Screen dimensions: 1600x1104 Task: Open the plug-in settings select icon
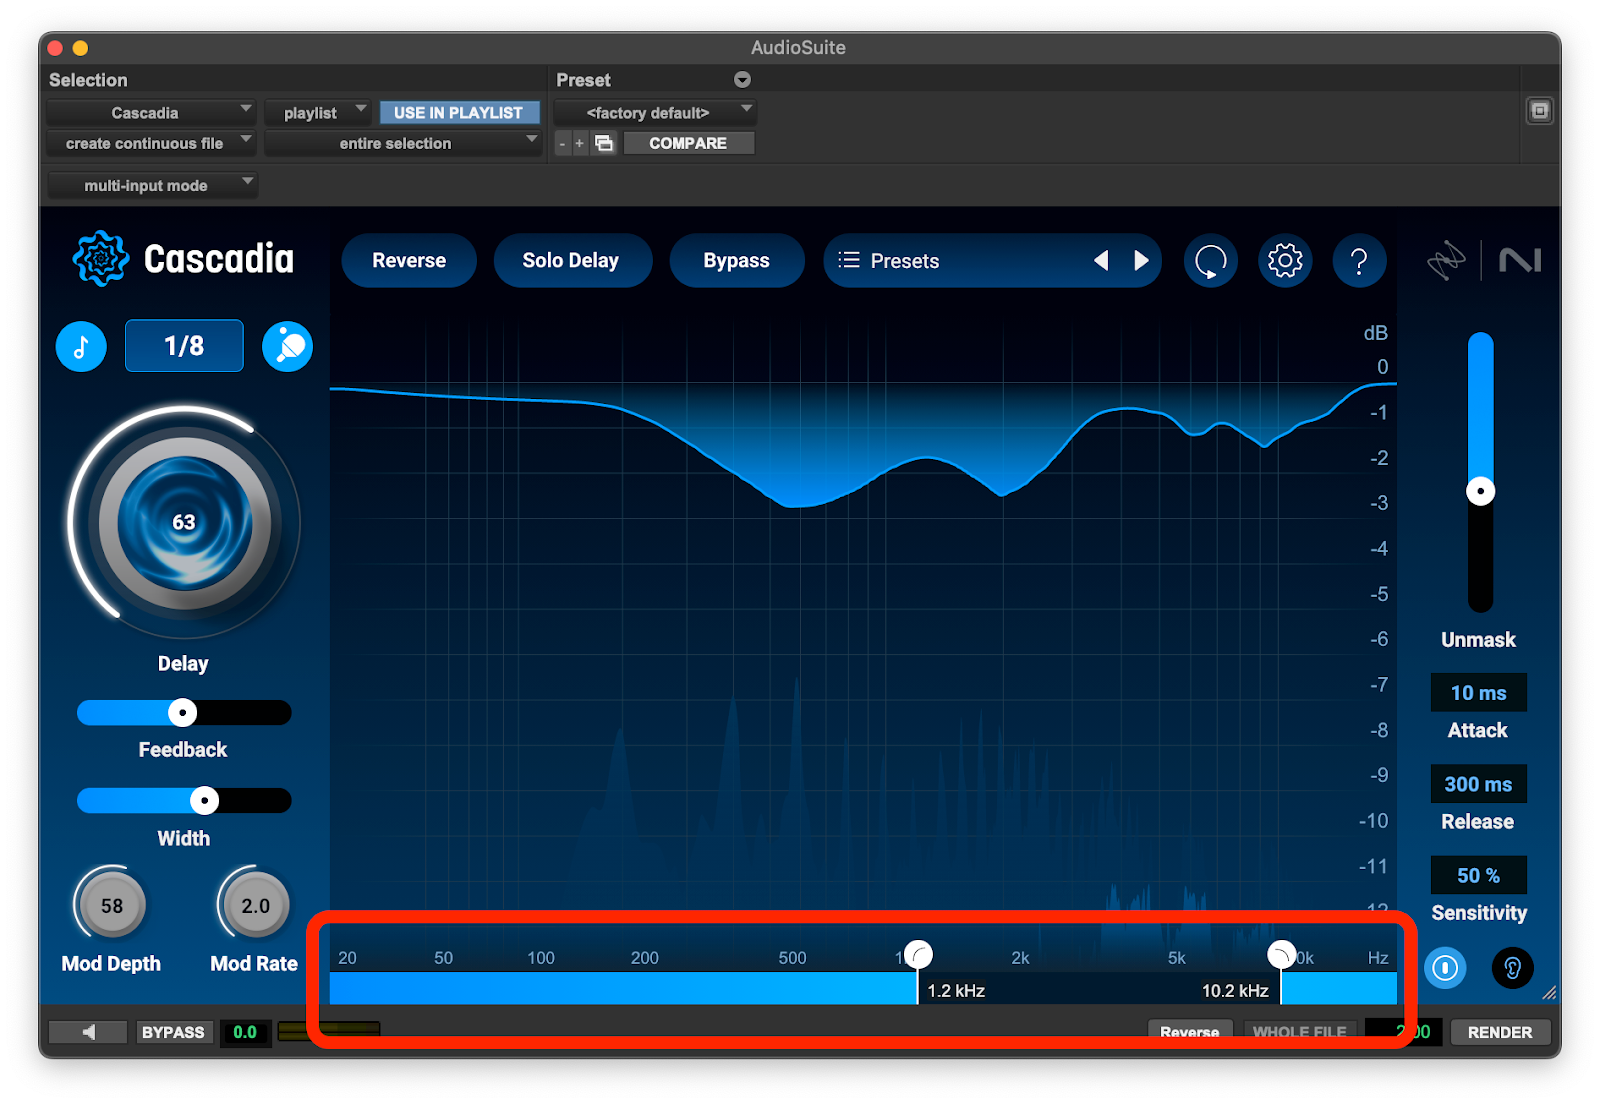click(604, 144)
